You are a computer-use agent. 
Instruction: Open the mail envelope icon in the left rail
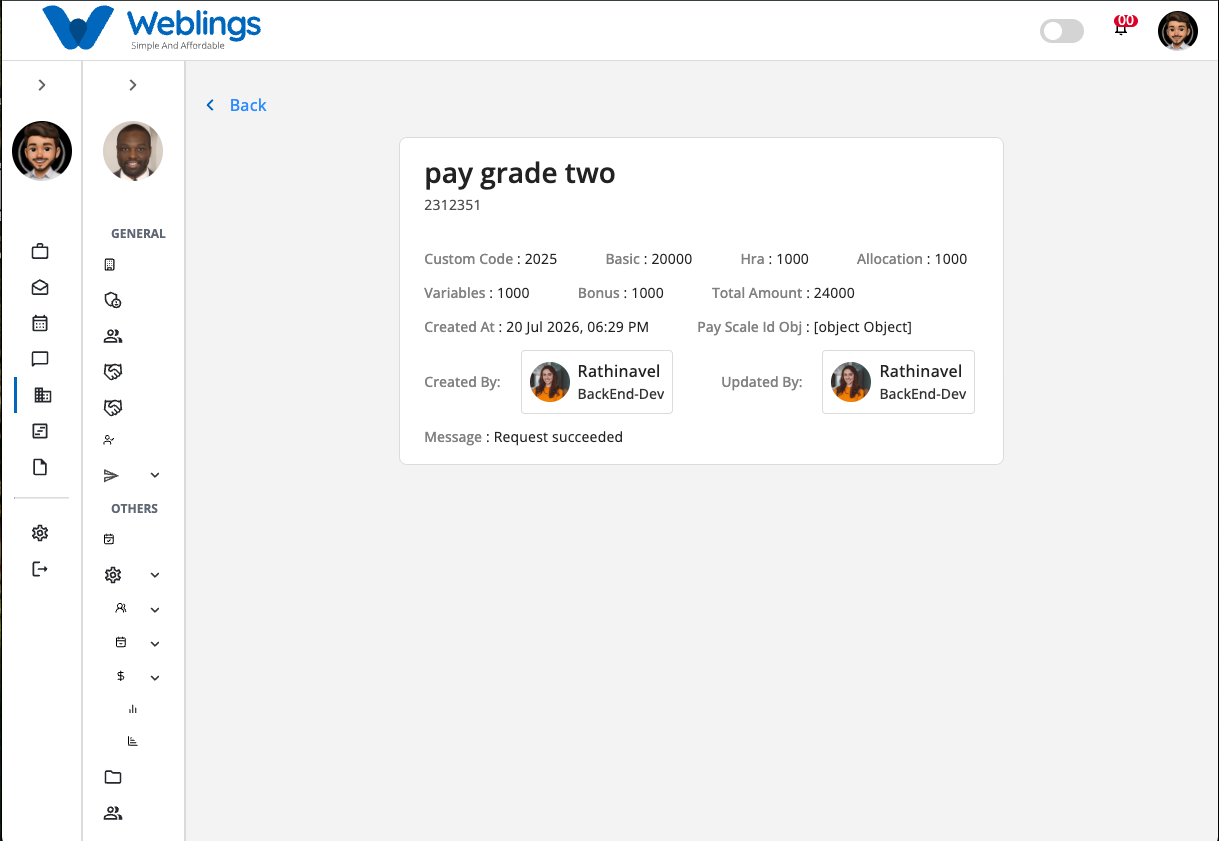[40, 287]
